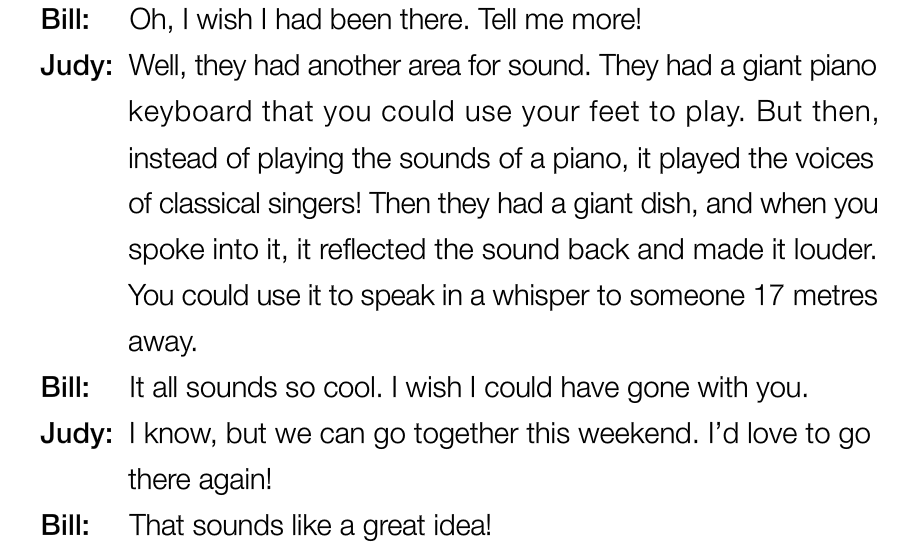
Task: Click the second 'Bill:' speaker label
Action: 66,388
